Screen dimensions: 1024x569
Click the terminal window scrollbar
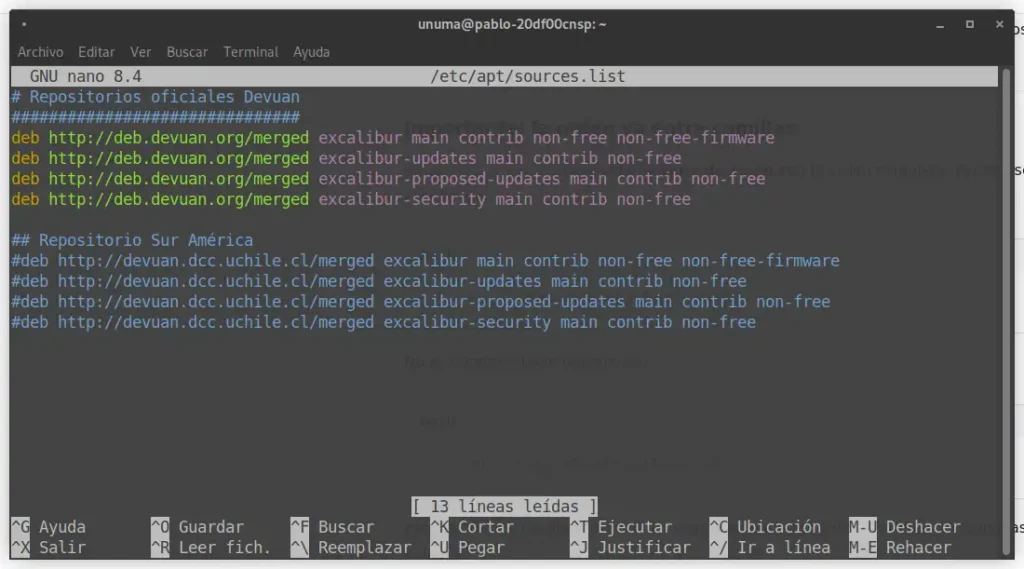click(x=1006, y=310)
